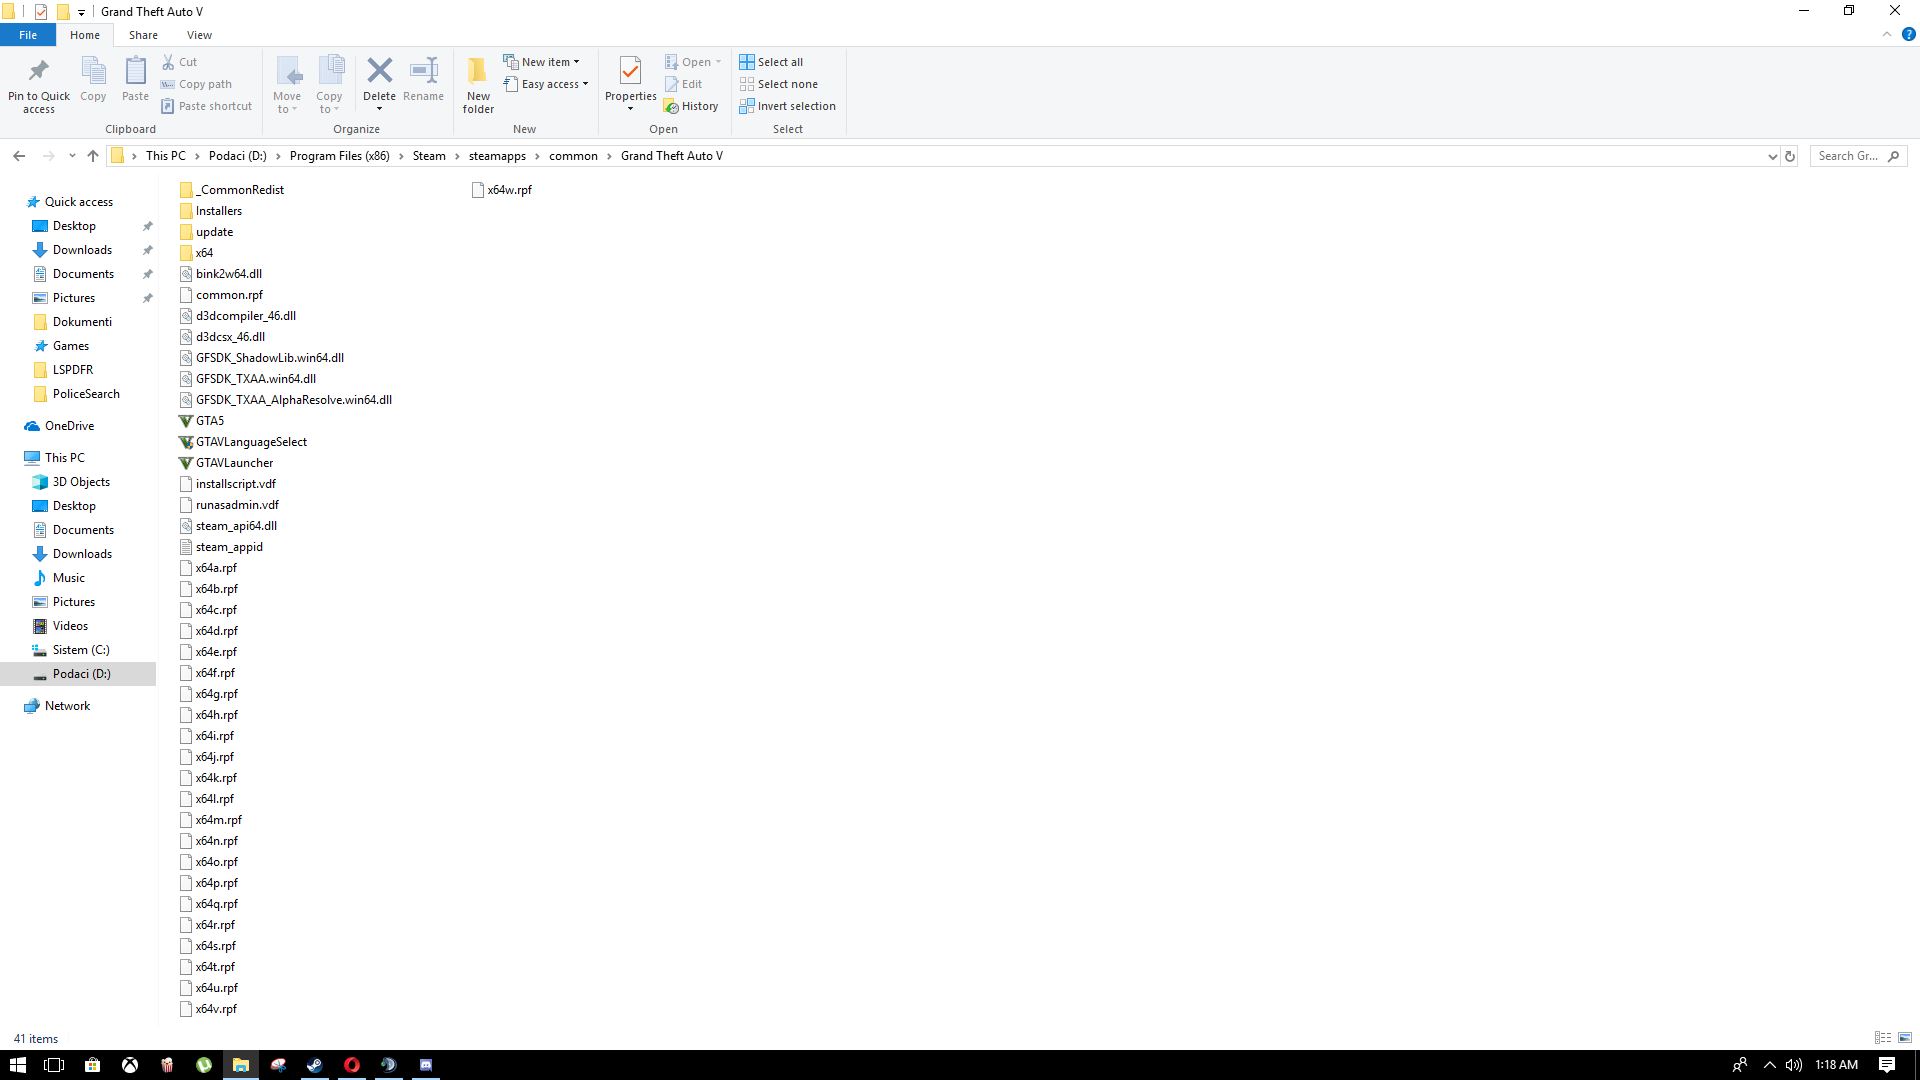The image size is (1920, 1080).
Task: Select common.rpf file
Action: point(221,295)
